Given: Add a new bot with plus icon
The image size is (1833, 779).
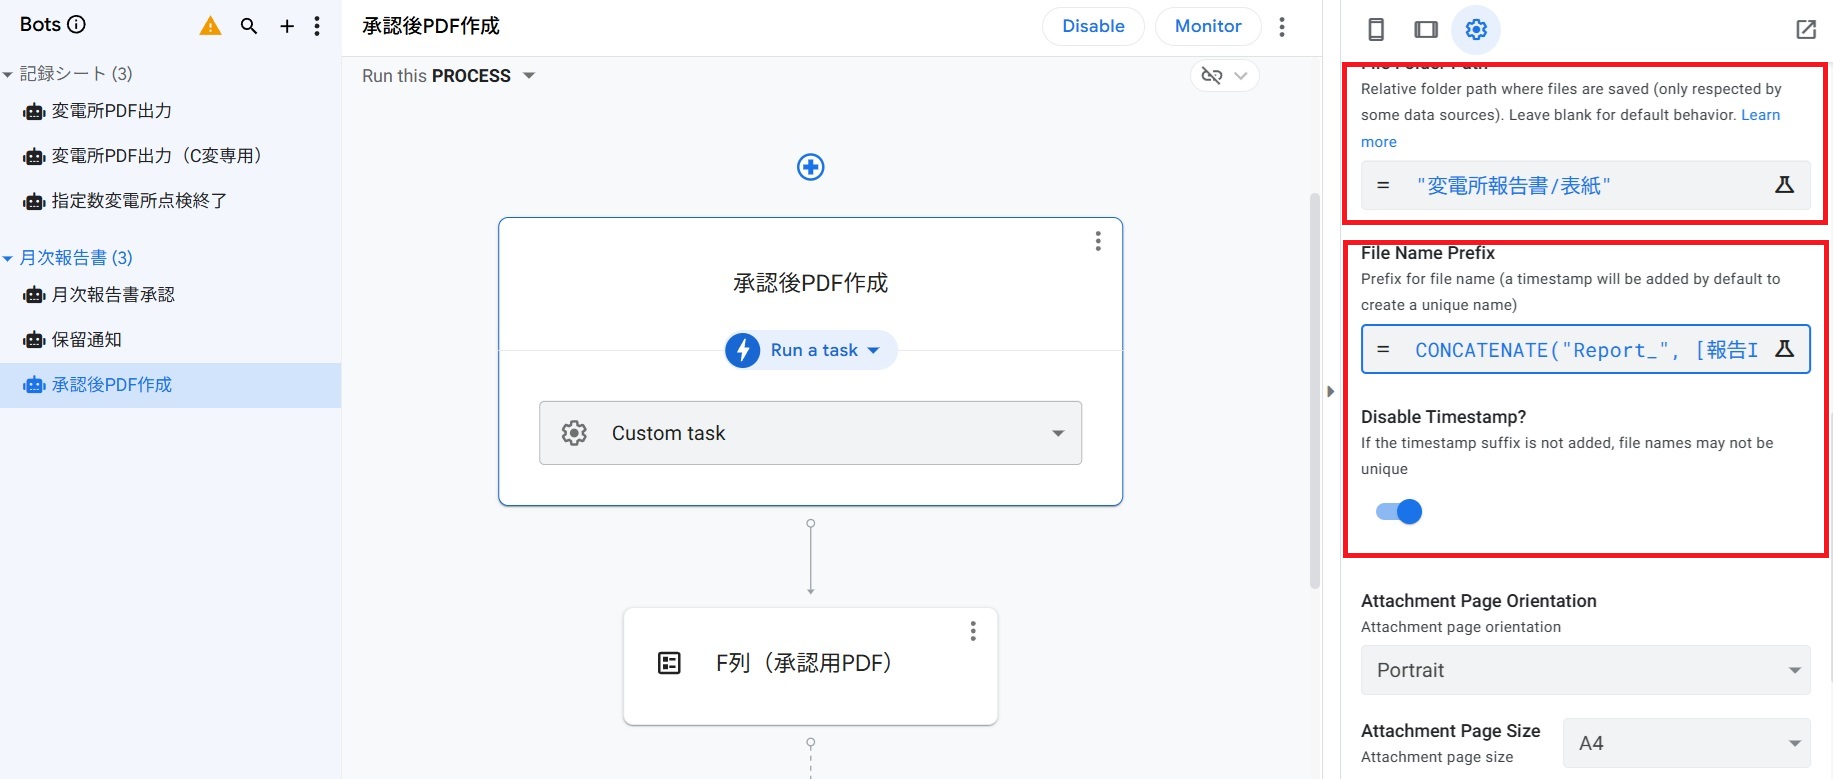Looking at the screenshot, I should point(287,26).
